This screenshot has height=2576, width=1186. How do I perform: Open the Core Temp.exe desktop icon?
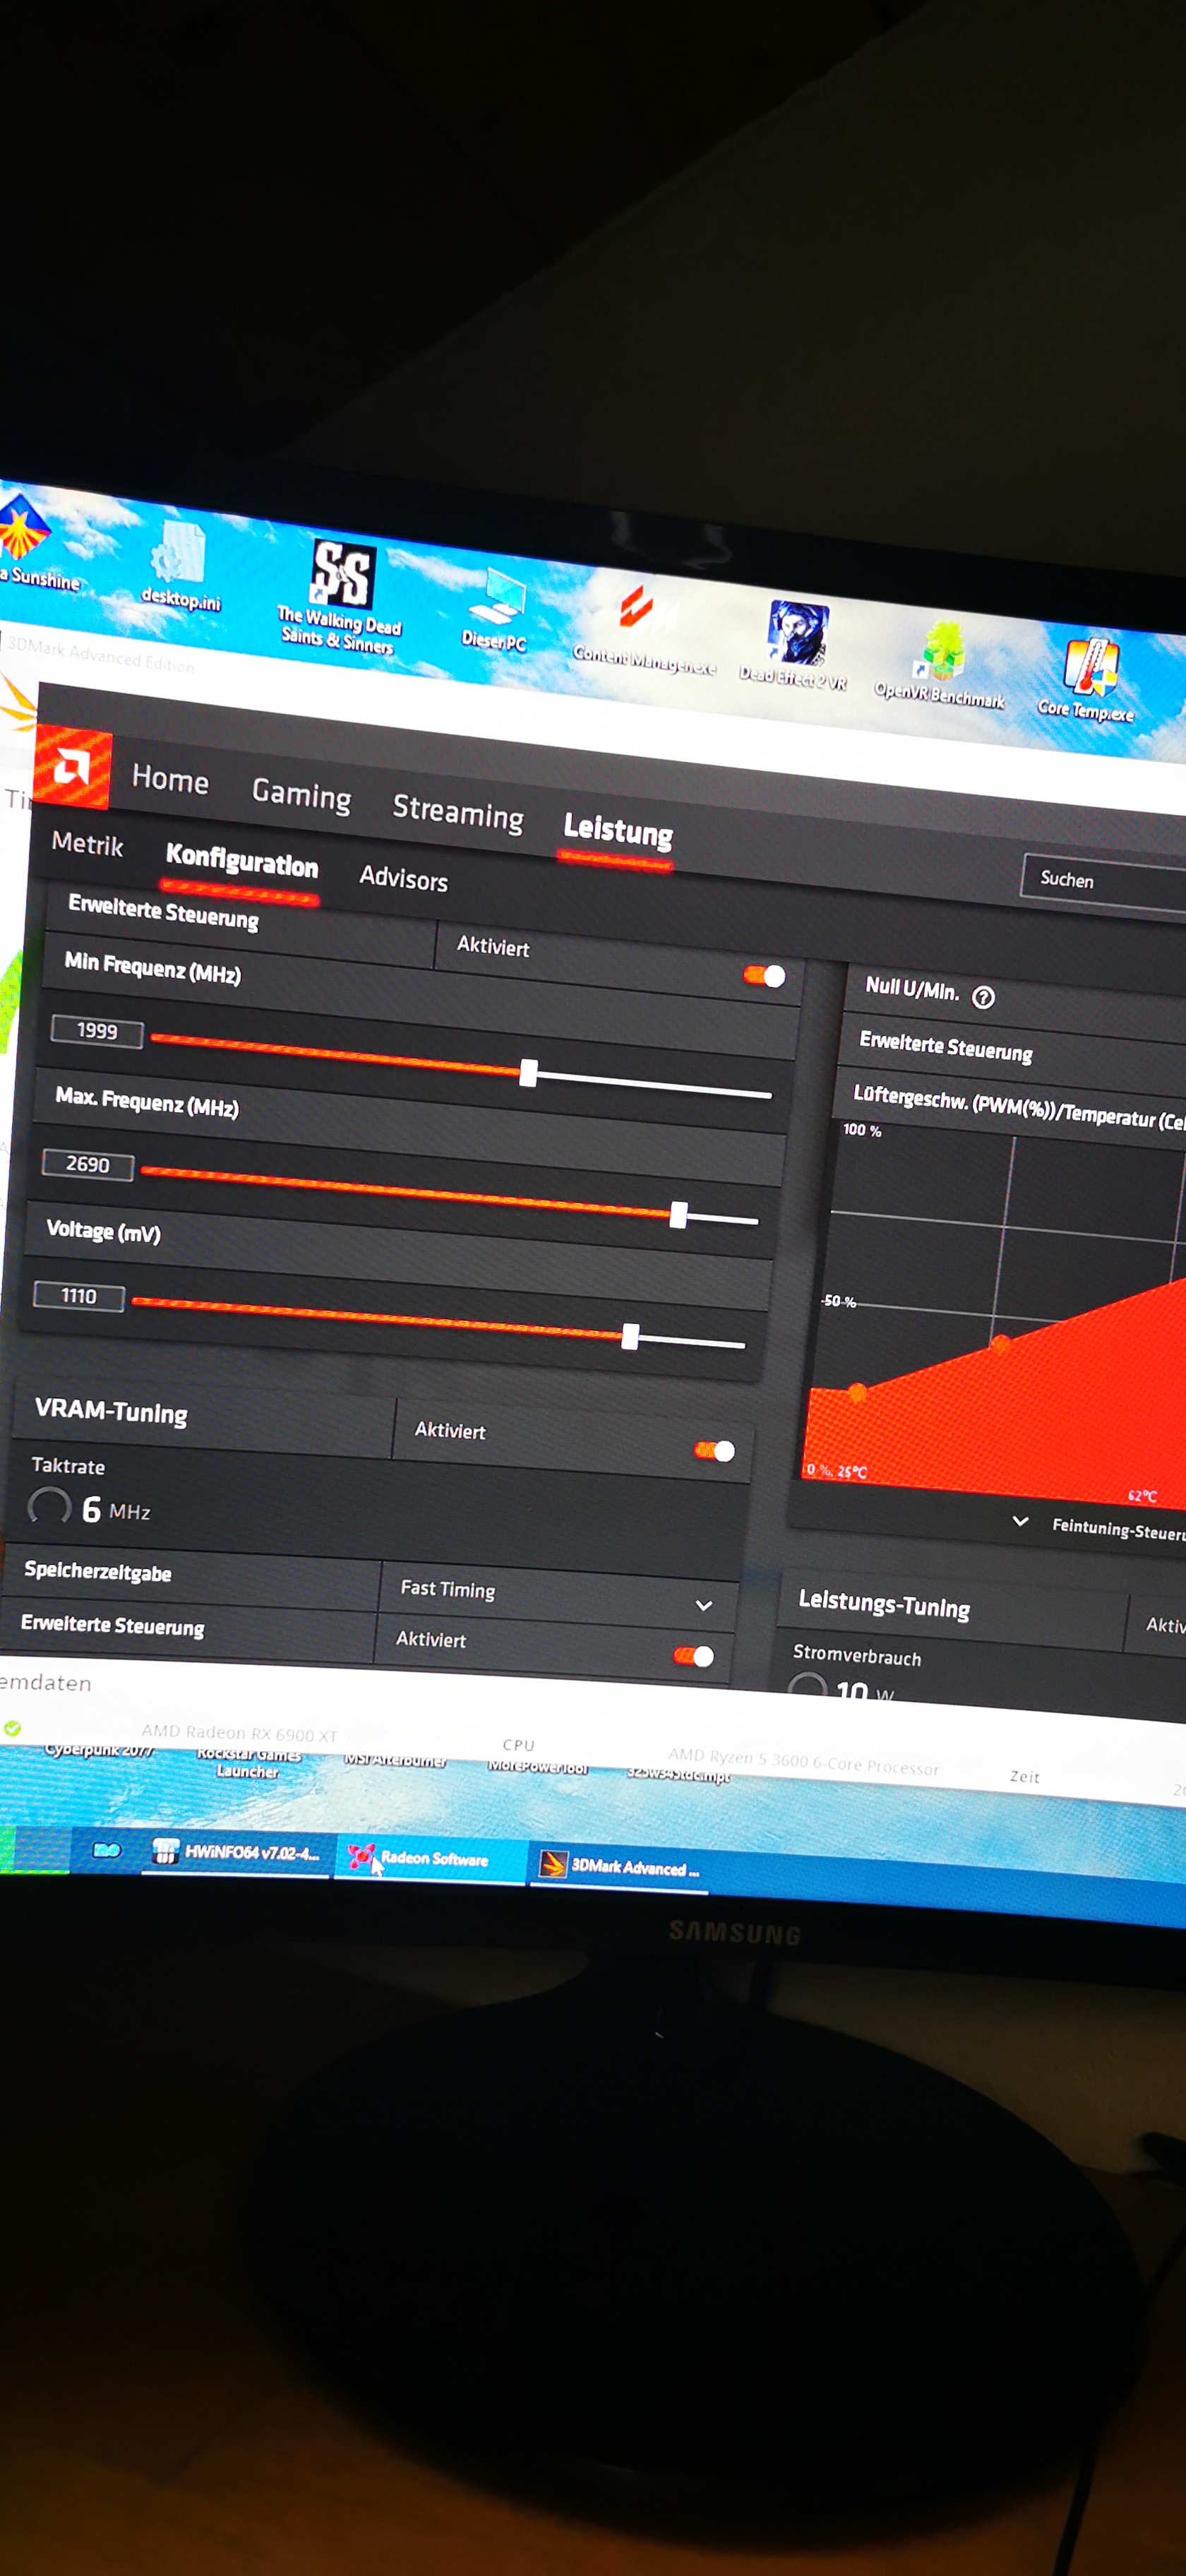(x=1087, y=680)
